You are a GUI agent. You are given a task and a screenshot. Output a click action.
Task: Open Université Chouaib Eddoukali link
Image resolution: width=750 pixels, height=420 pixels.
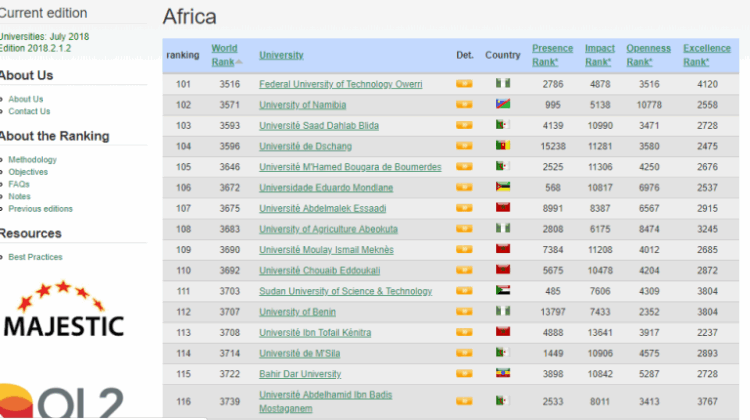pyautogui.click(x=320, y=270)
